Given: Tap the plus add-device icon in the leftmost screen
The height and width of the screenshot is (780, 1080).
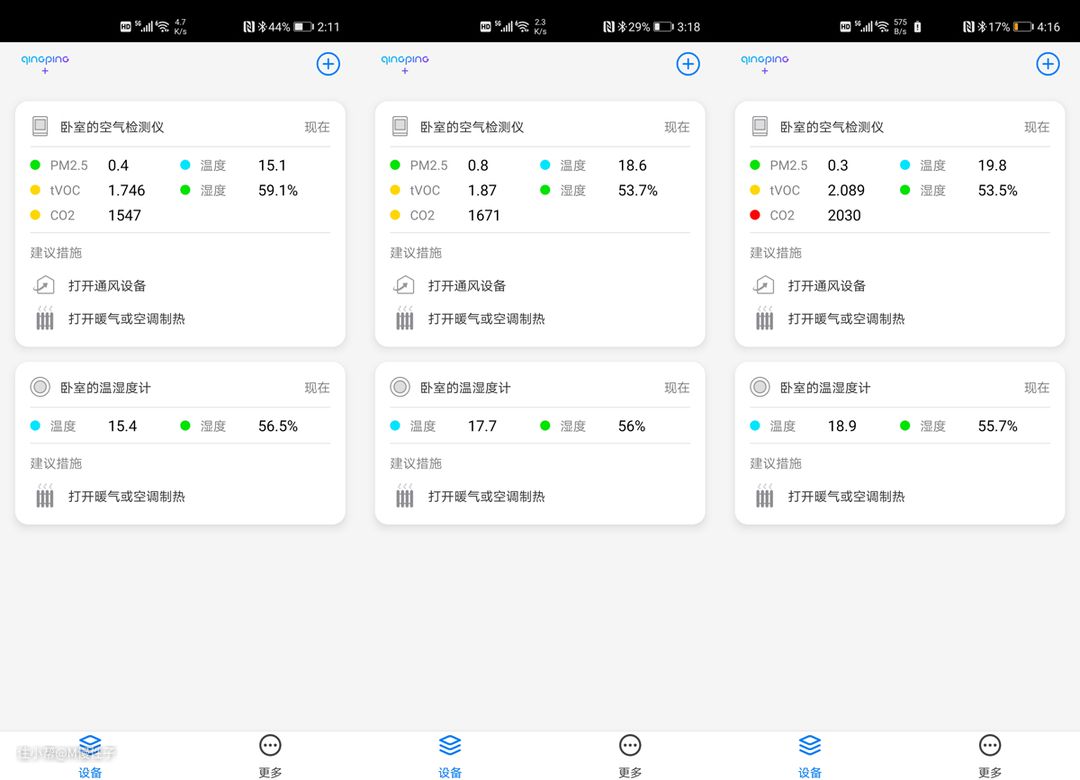Looking at the screenshot, I should click(x=328, y=64).
